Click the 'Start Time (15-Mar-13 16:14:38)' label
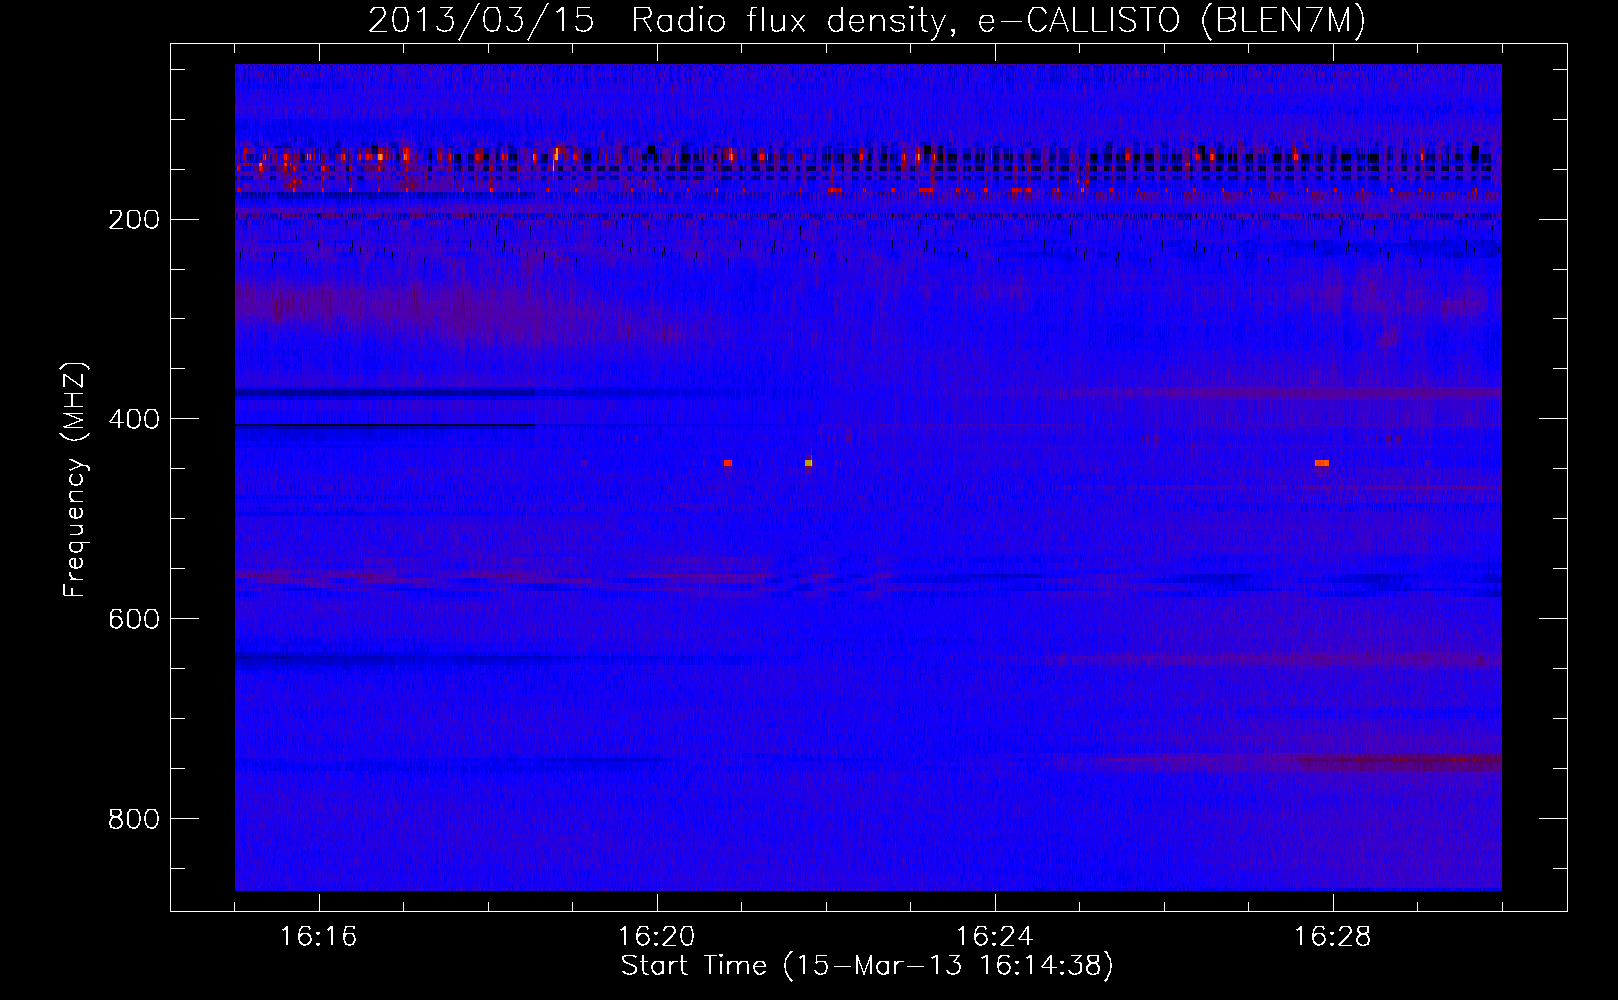 click(x=867, y=966)
